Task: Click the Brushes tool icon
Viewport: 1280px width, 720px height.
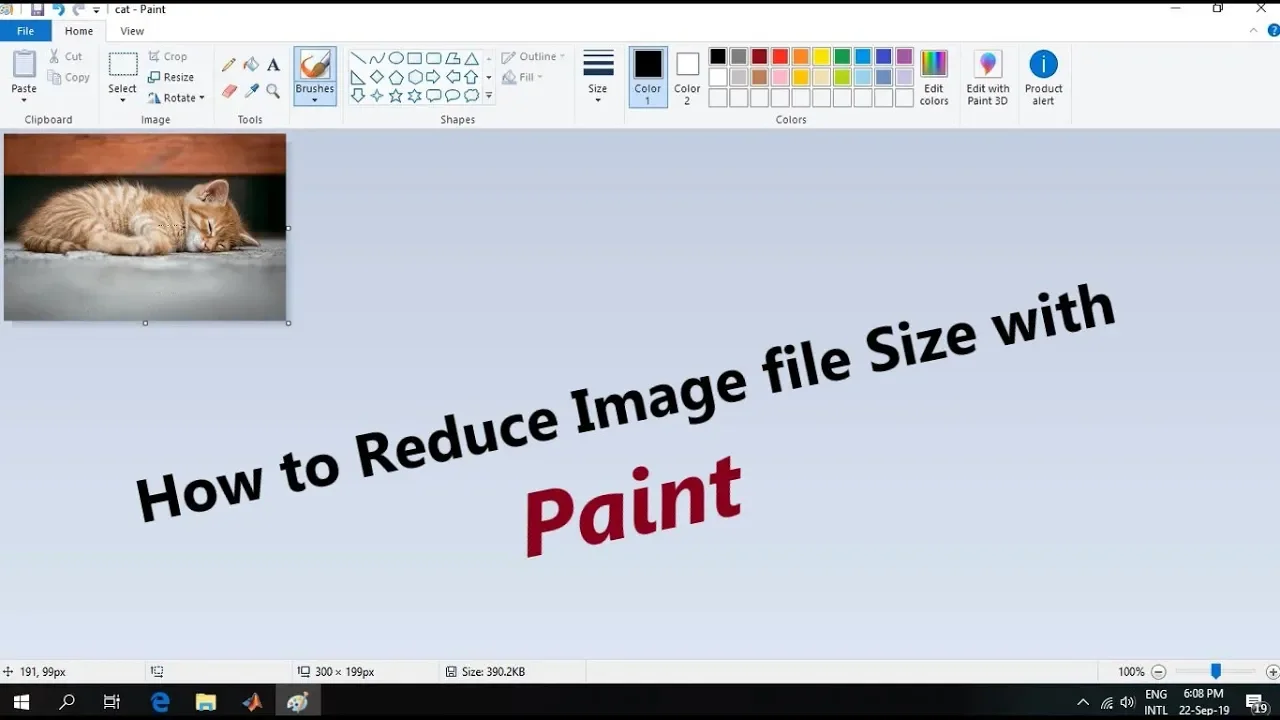Action: click(315, 66)
